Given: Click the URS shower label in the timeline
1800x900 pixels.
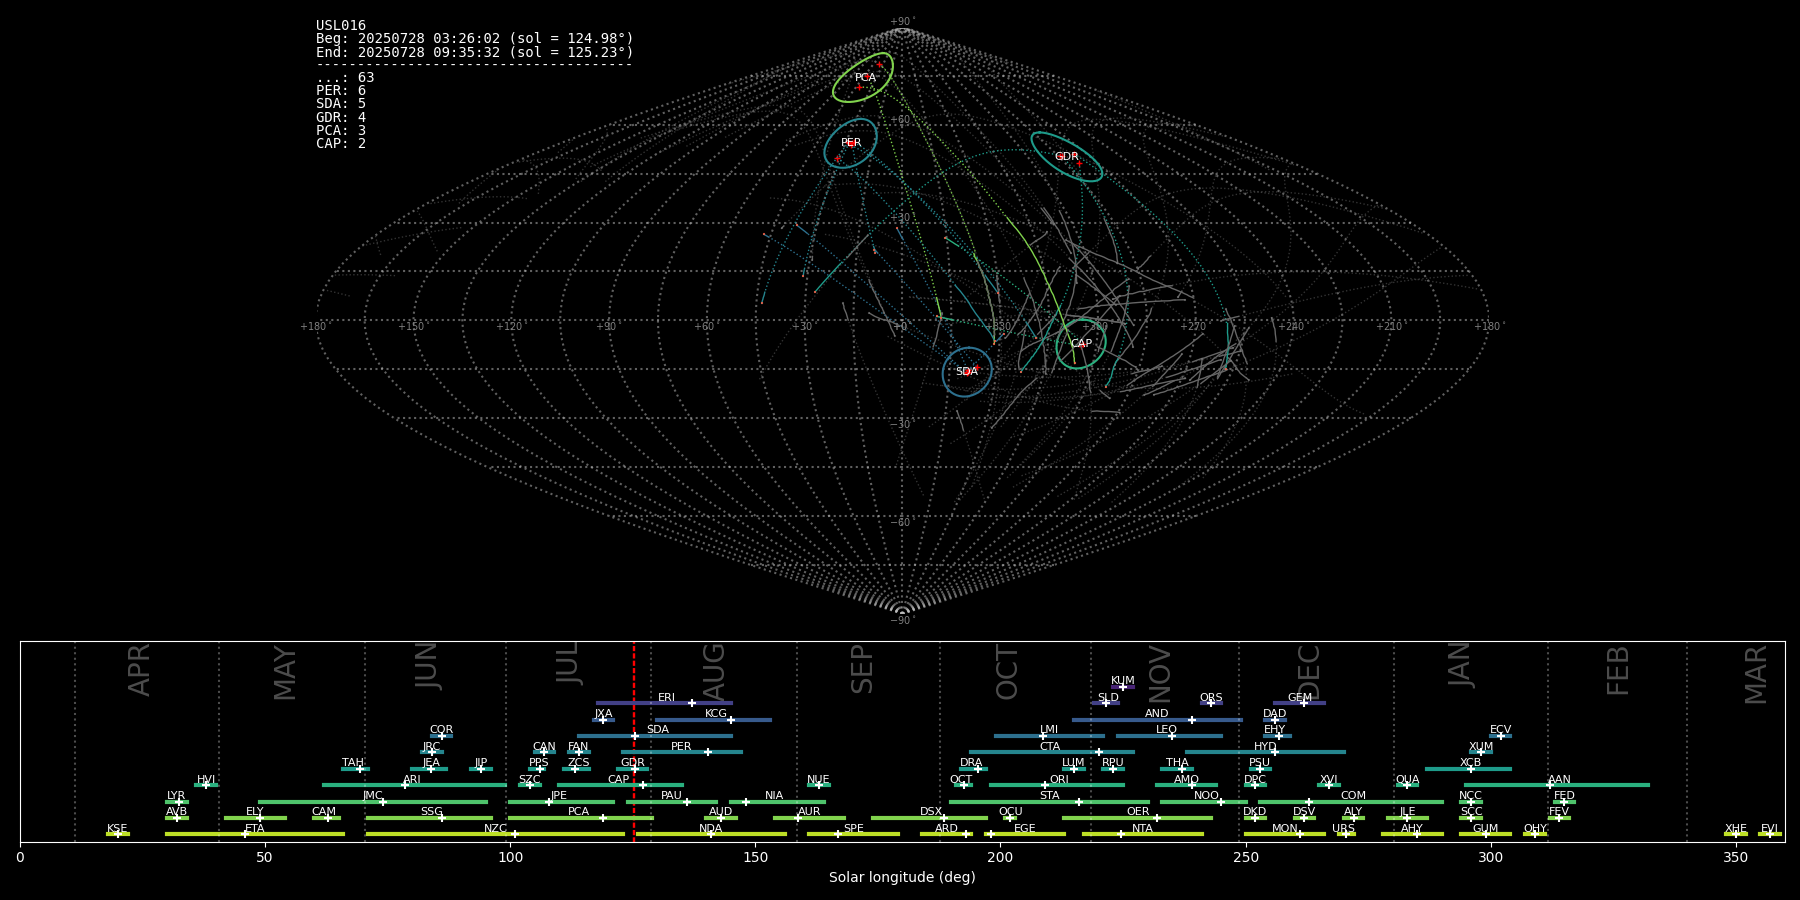Looking at the screenshot, I should point(1343,829).
